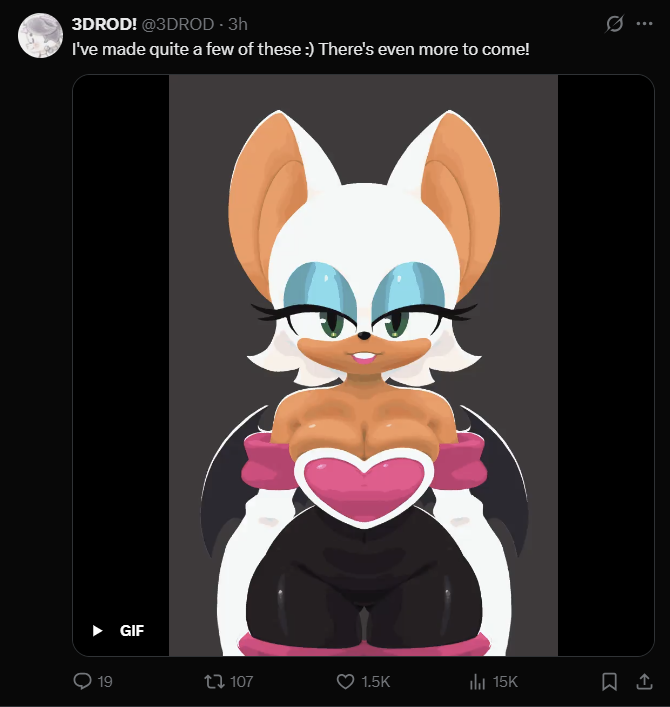Click the repost count 107
Viewport: 670px width, 707px height.
coord(242,681)
